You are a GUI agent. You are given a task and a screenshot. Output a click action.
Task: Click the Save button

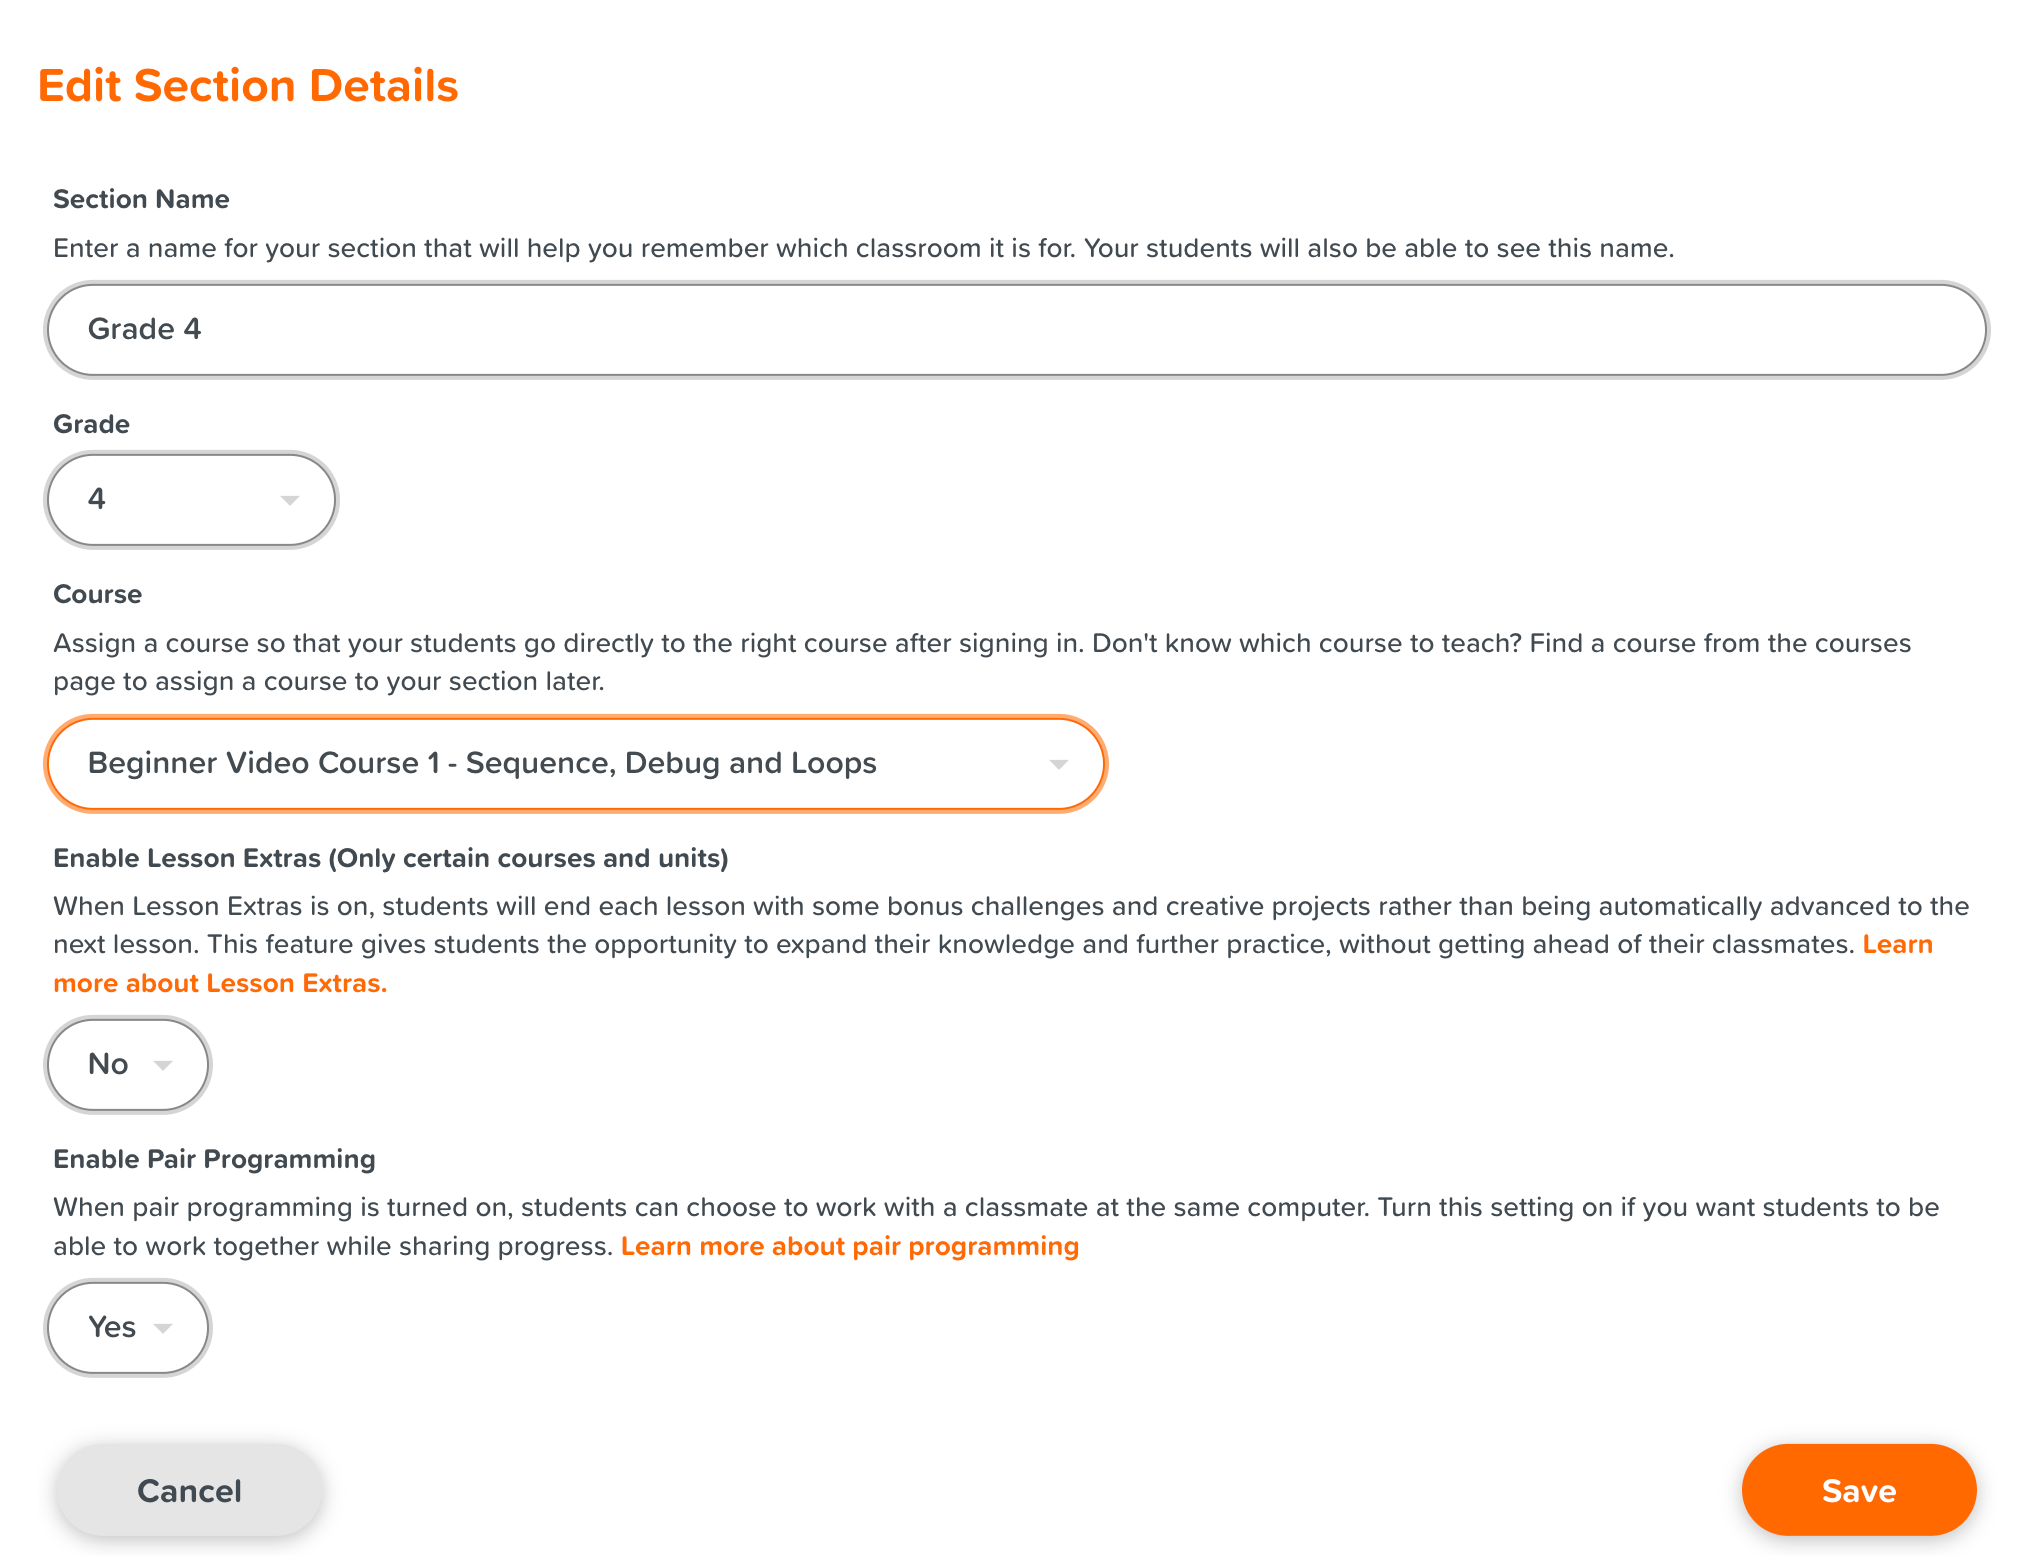1859,1489
